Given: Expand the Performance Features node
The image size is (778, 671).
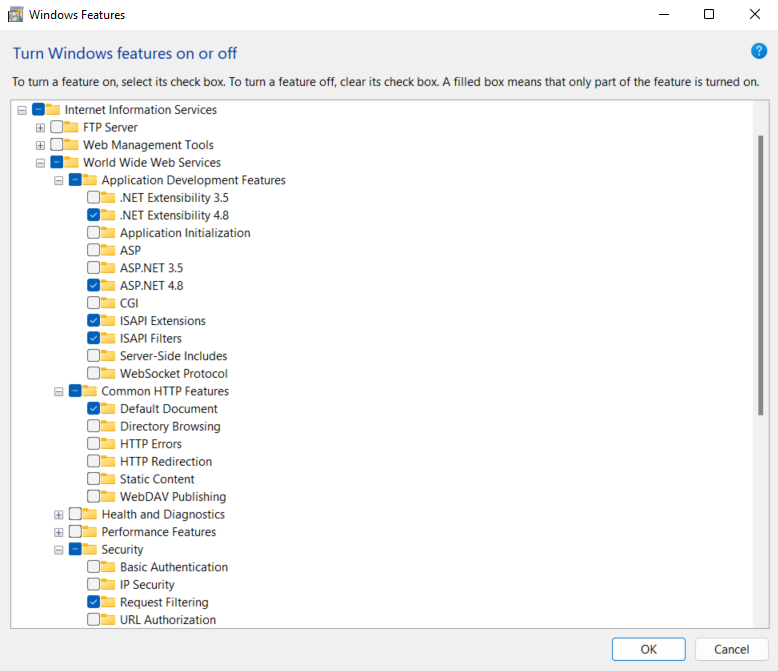Looking at the screenshot, I should 59,532.
